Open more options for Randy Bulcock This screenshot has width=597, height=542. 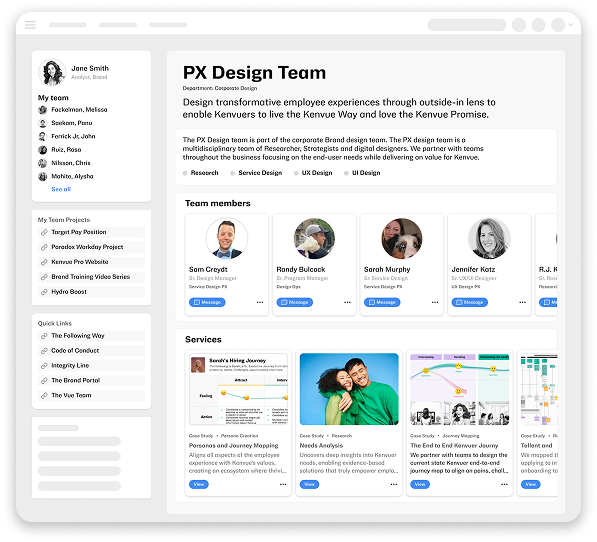click(348, 302)
